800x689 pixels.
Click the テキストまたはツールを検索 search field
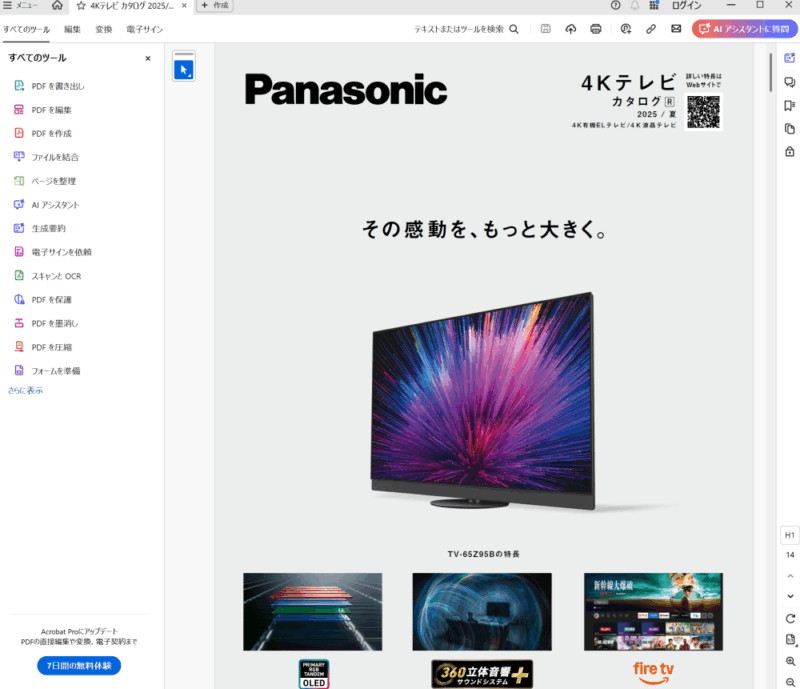point(466,29)
